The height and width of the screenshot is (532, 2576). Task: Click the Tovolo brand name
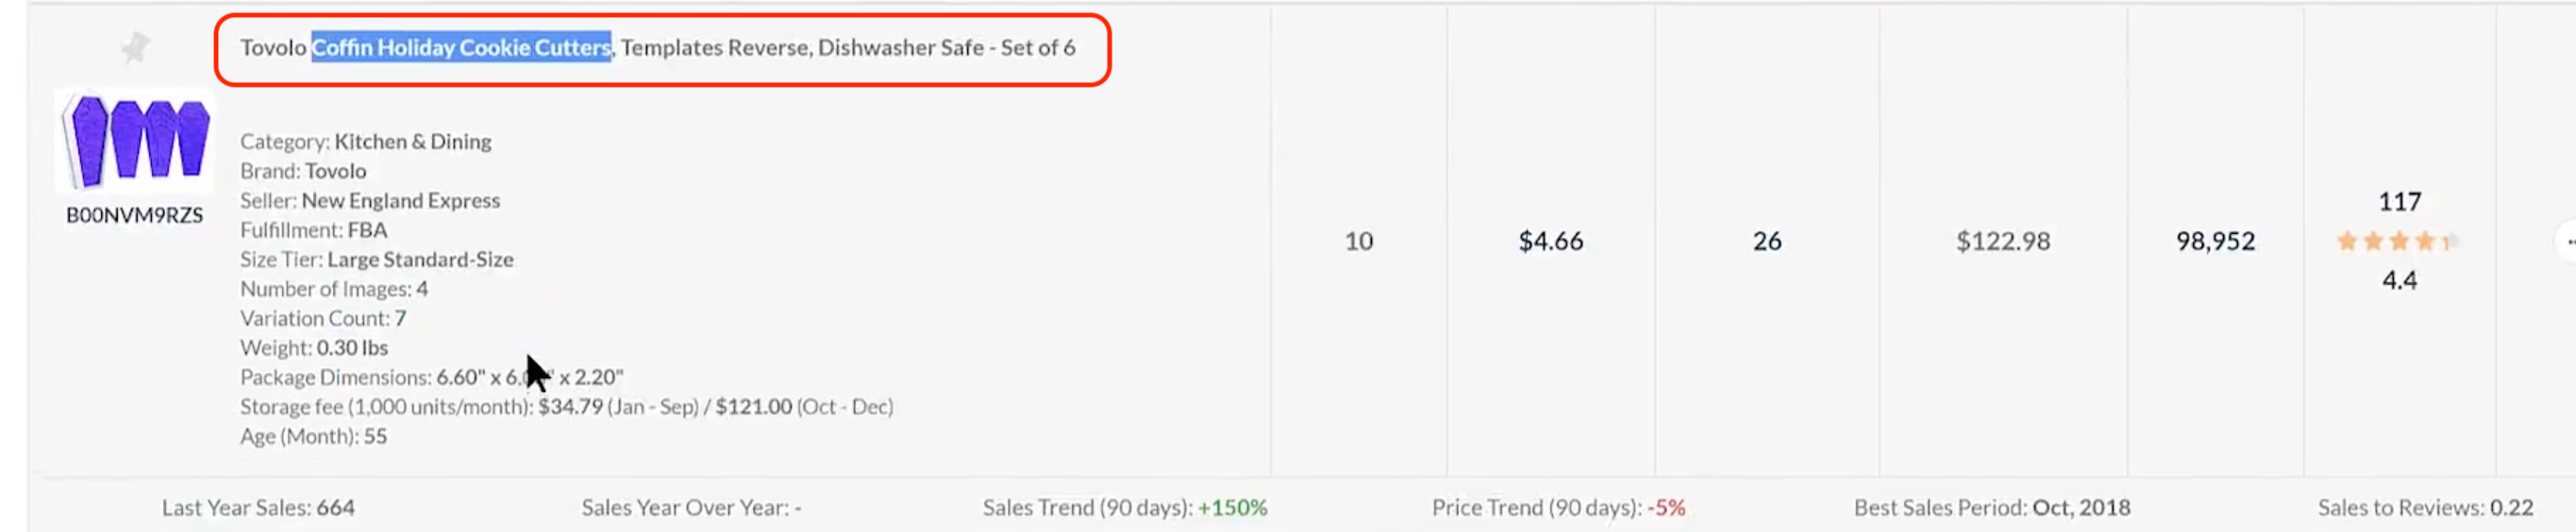click(x=336, y=171)
